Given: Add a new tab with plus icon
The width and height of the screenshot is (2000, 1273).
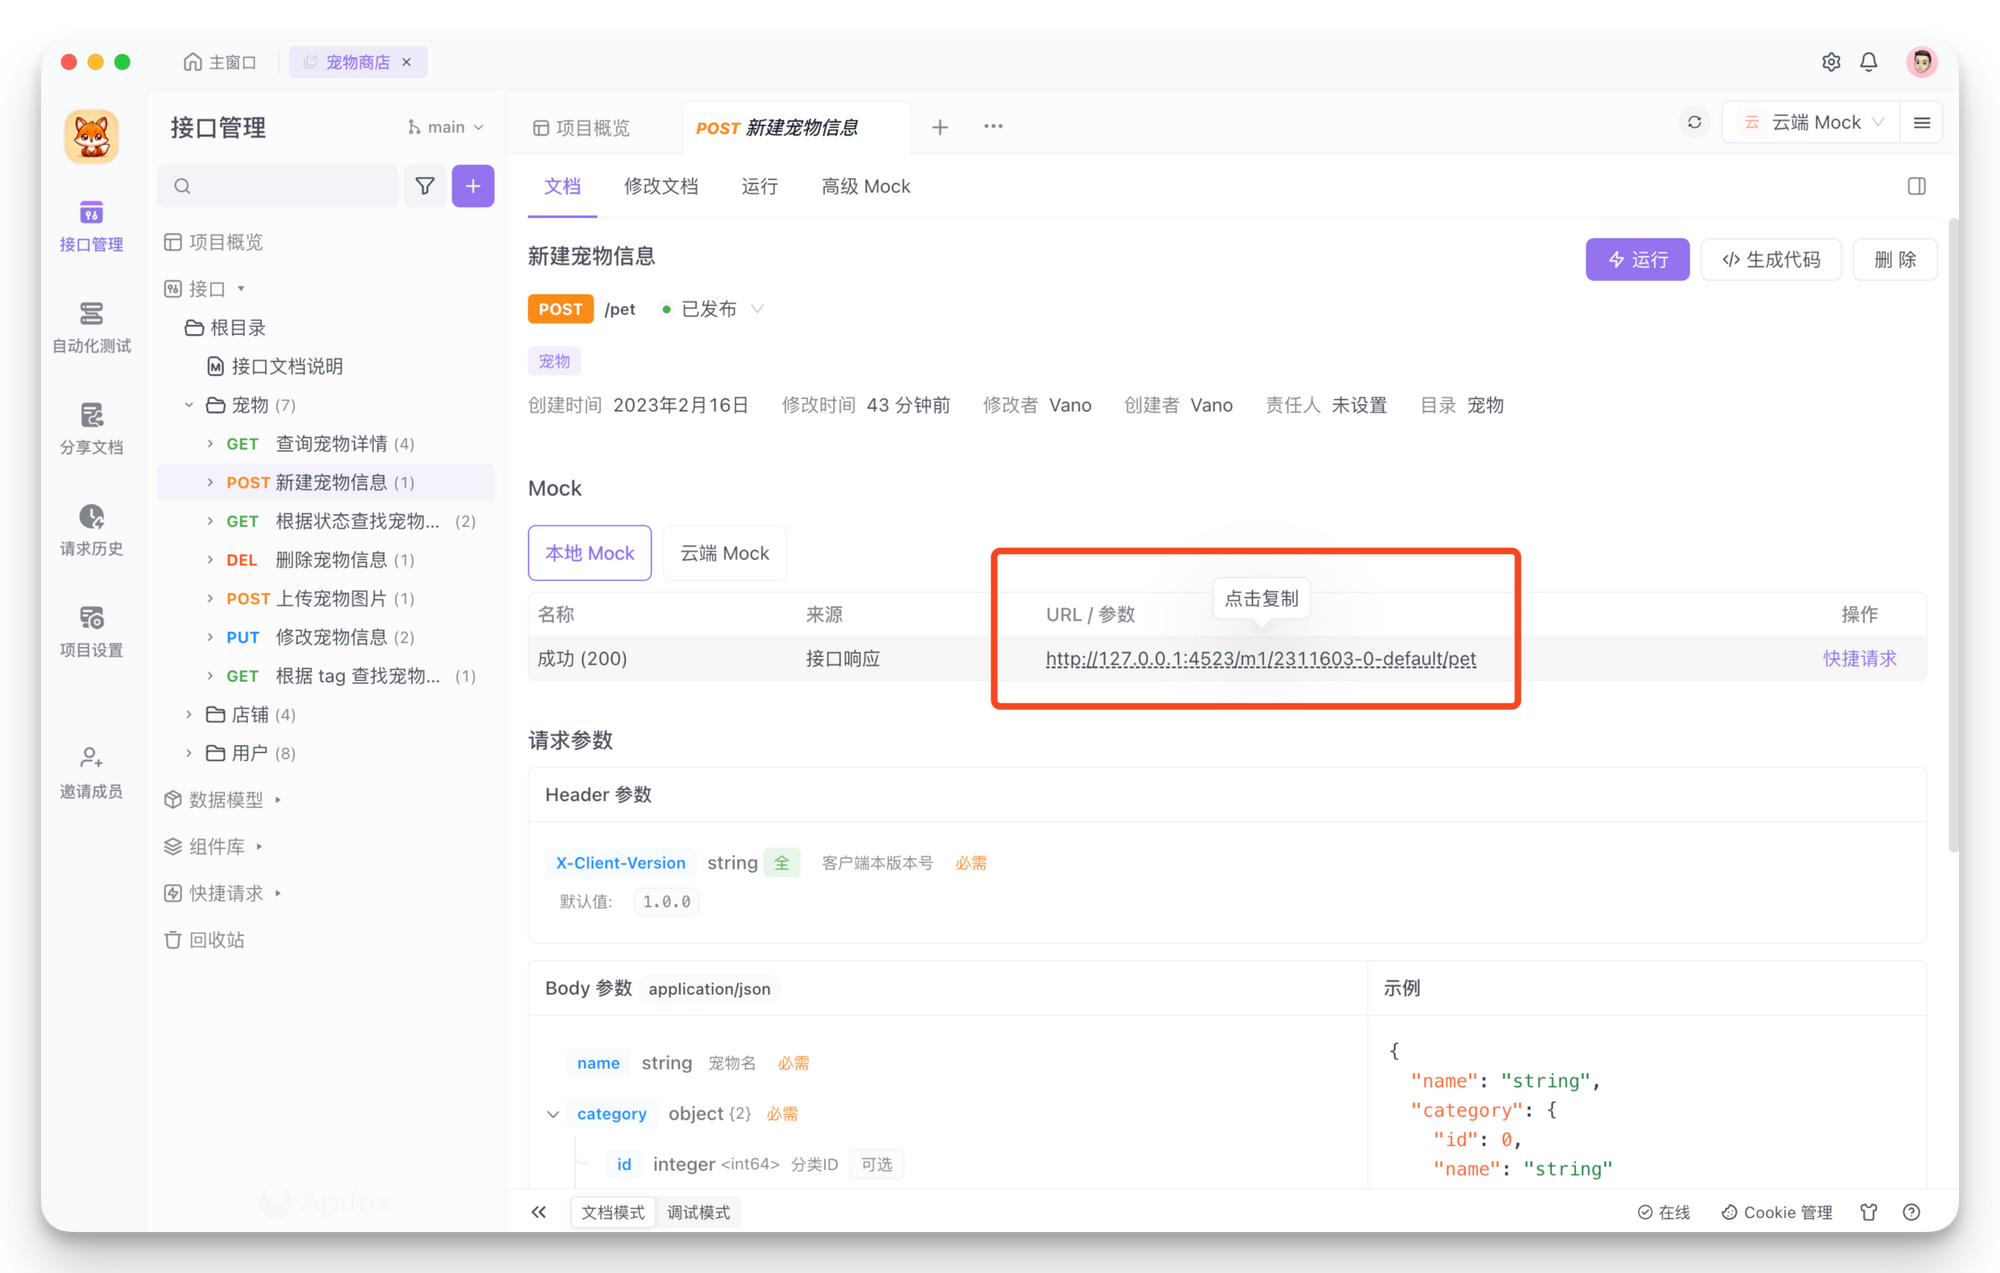Looking at the screenshot, I should (x=940, y=127).
